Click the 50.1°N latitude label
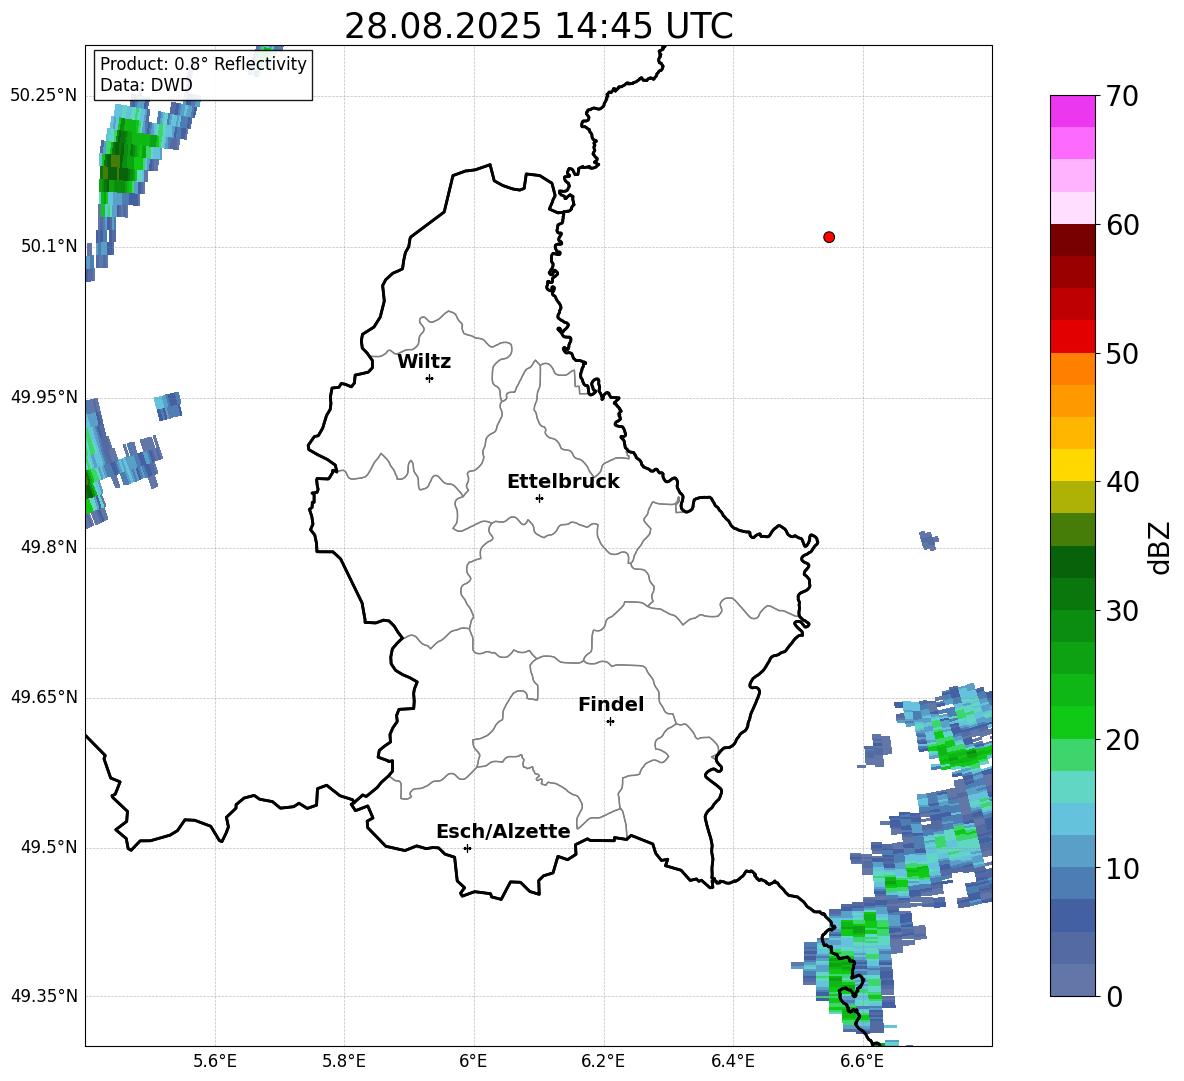1184x1081 pixels. point(49,246)
